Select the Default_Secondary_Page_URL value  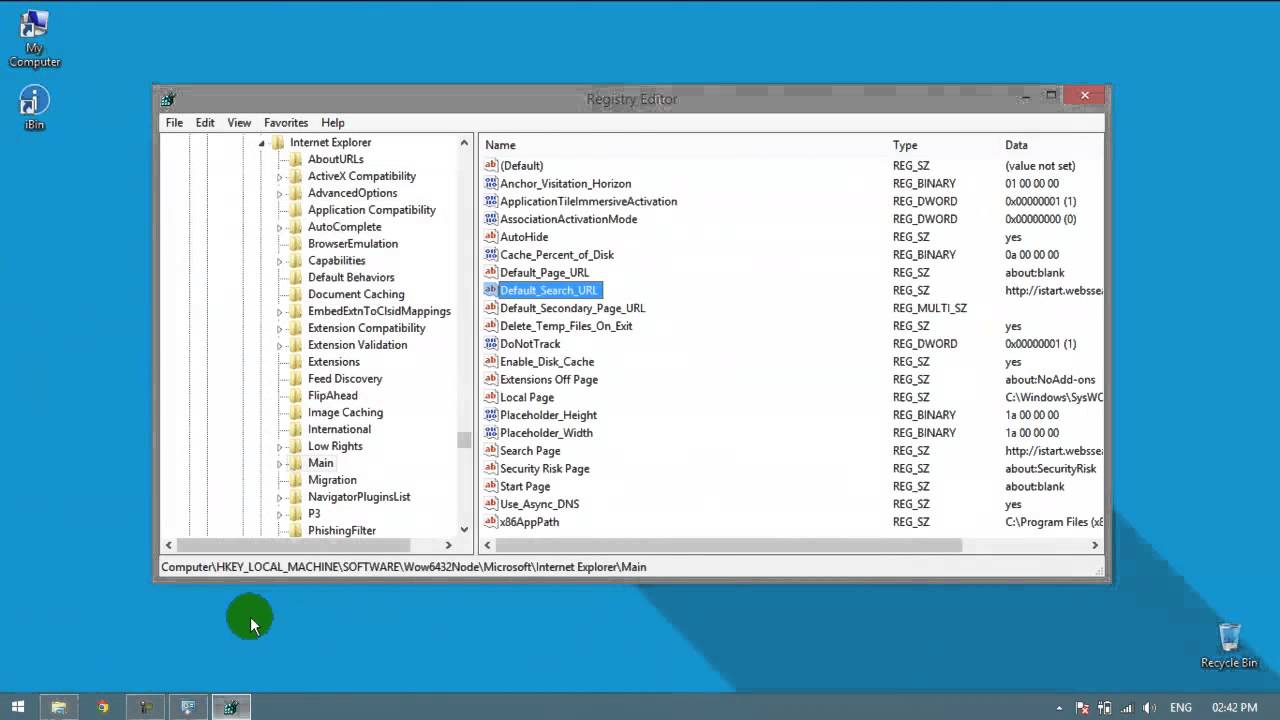click(x=572, y=308)
